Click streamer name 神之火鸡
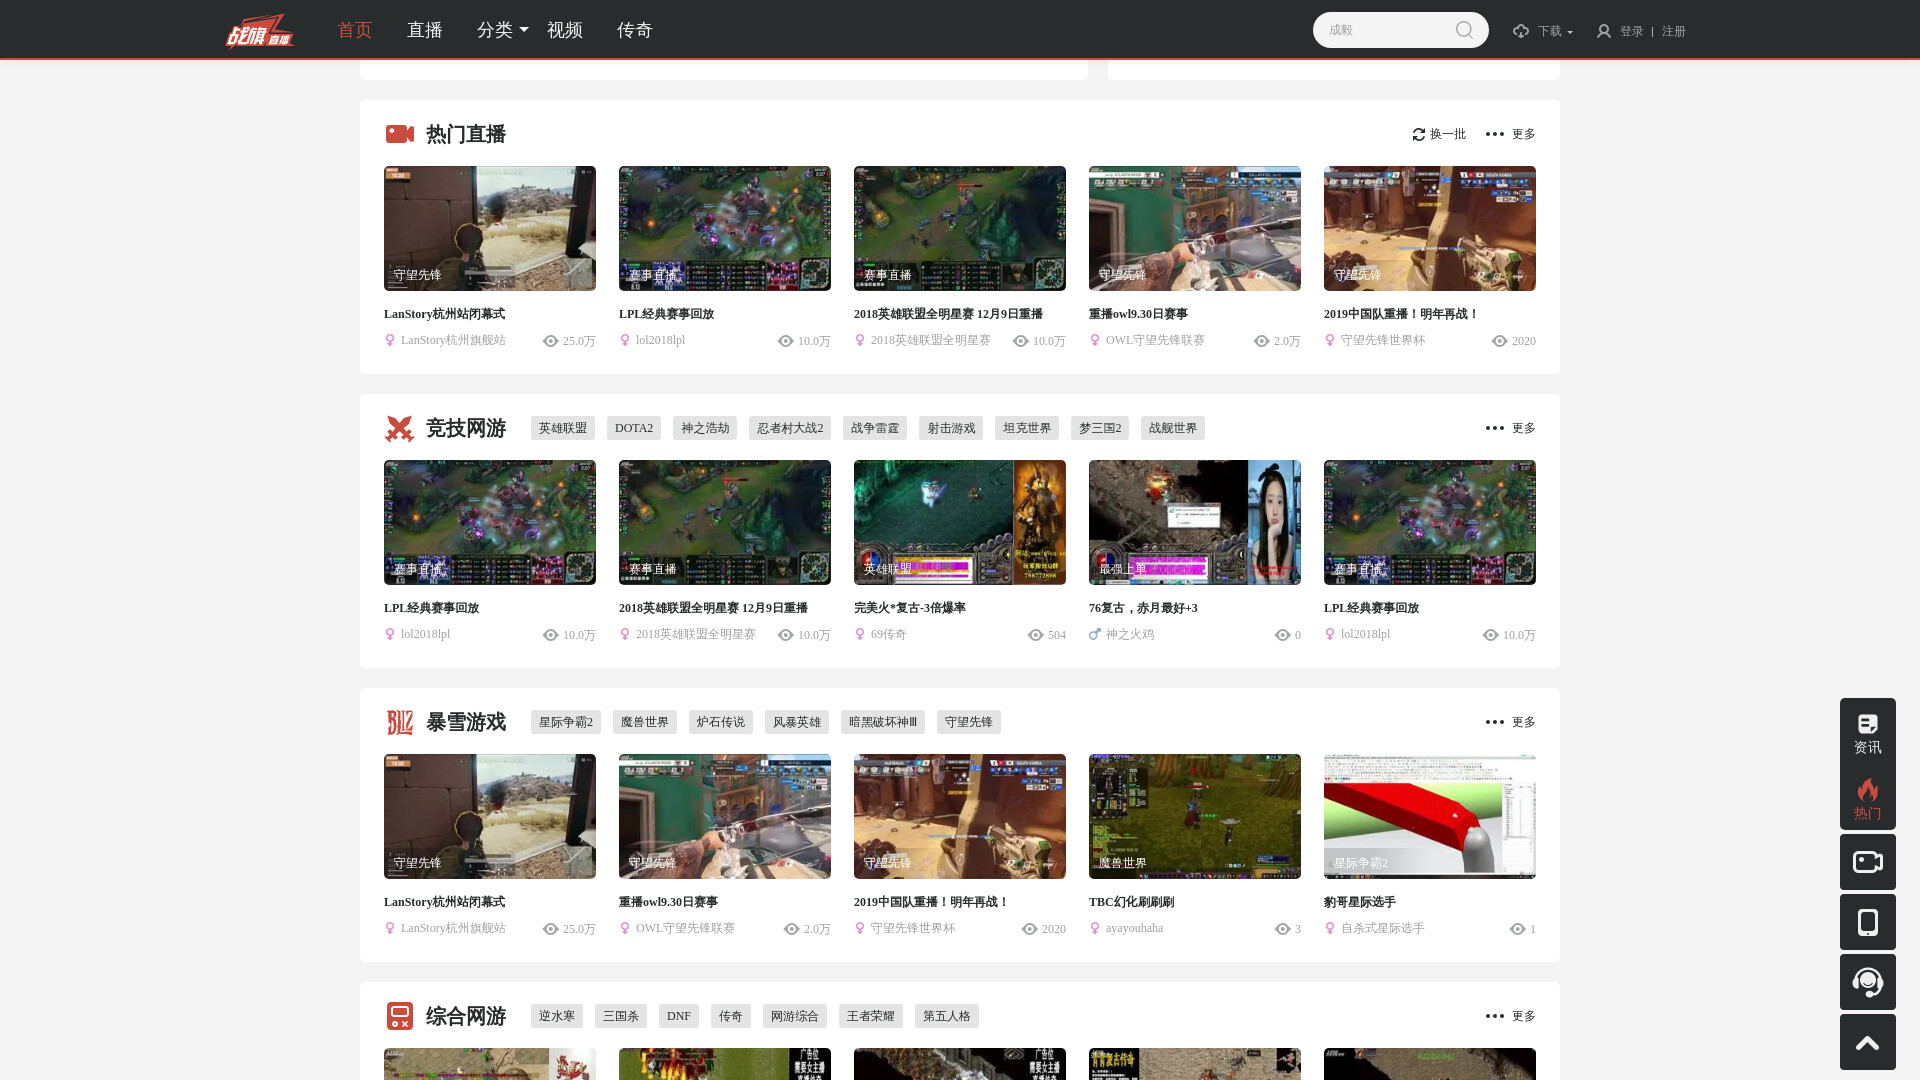 [1130, 634]
